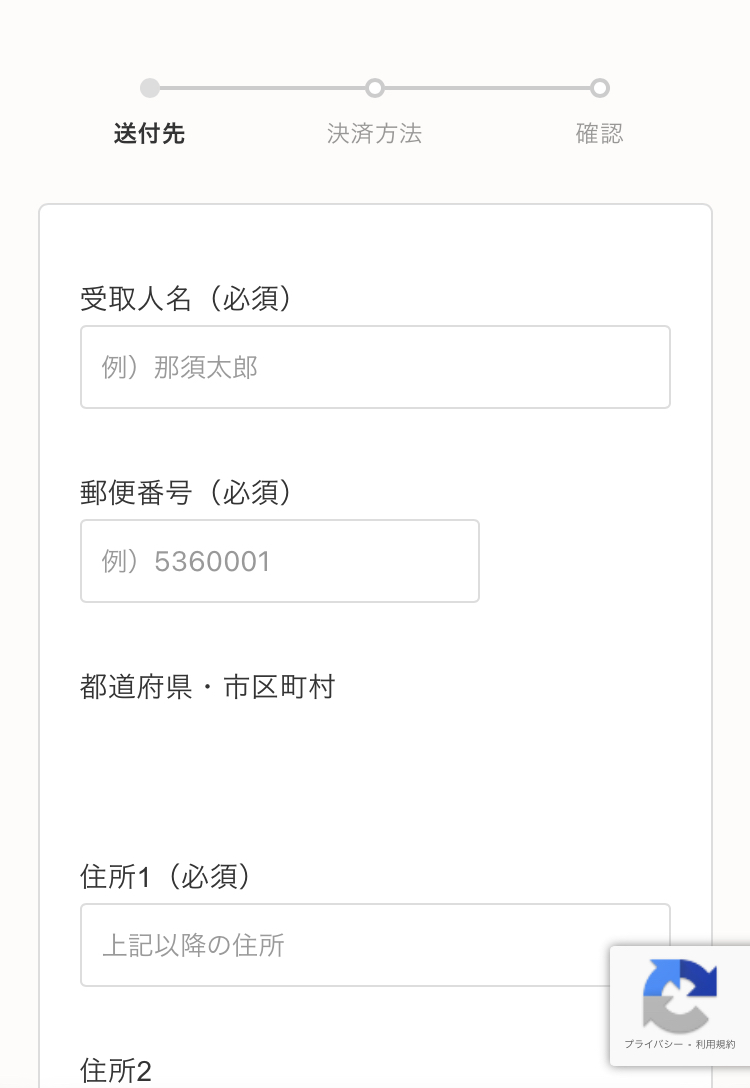Click the 住所2 label

[x=116, y=1071]
